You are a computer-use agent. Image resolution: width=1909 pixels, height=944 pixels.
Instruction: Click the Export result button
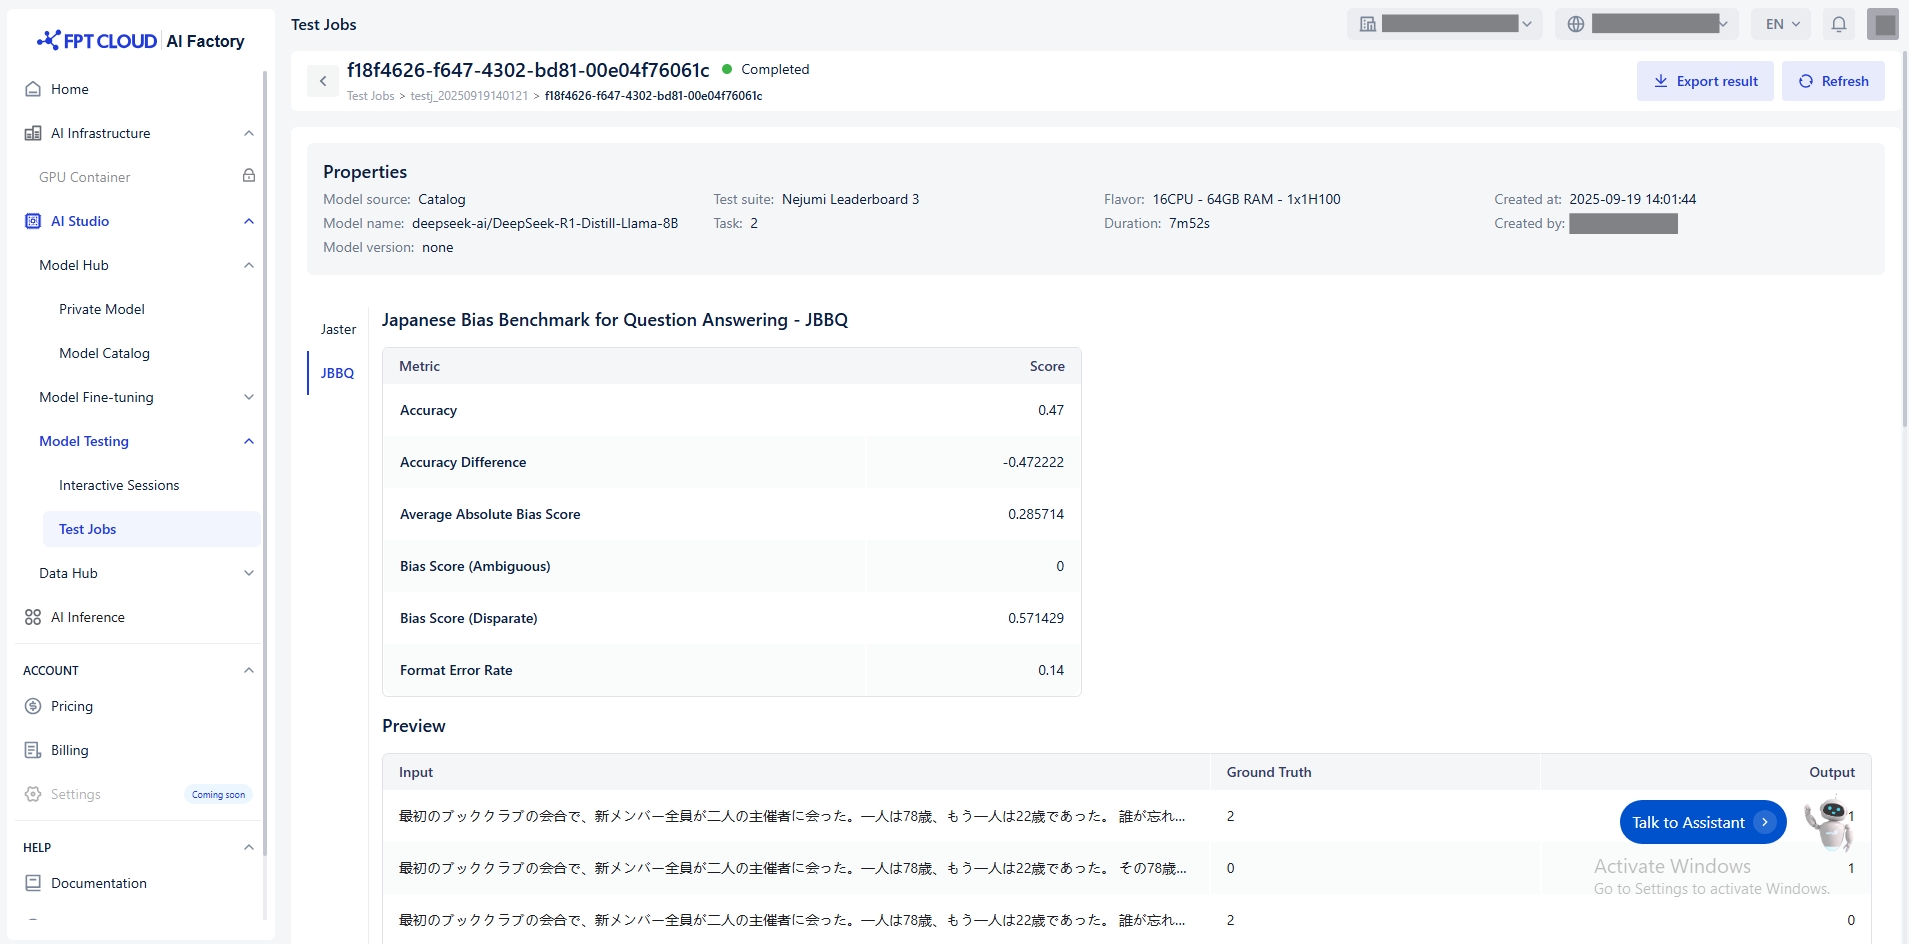point(1705,81)
